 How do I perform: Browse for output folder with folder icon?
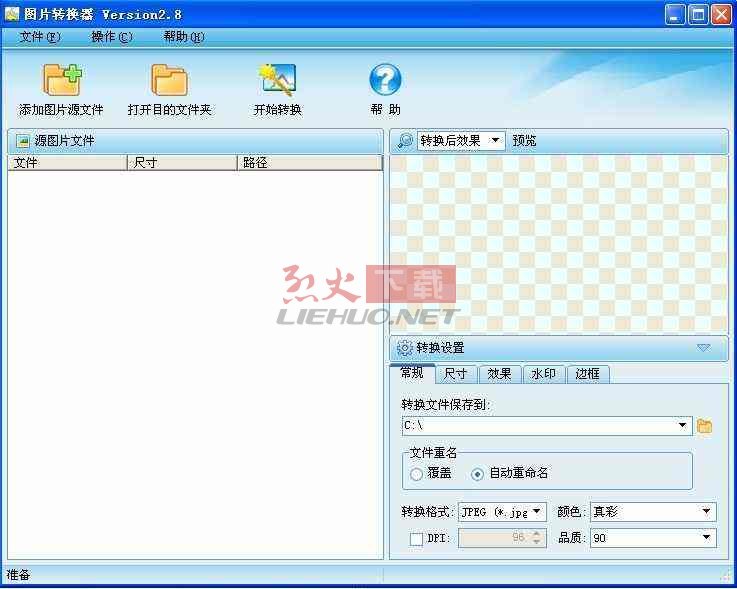point(704,426)
